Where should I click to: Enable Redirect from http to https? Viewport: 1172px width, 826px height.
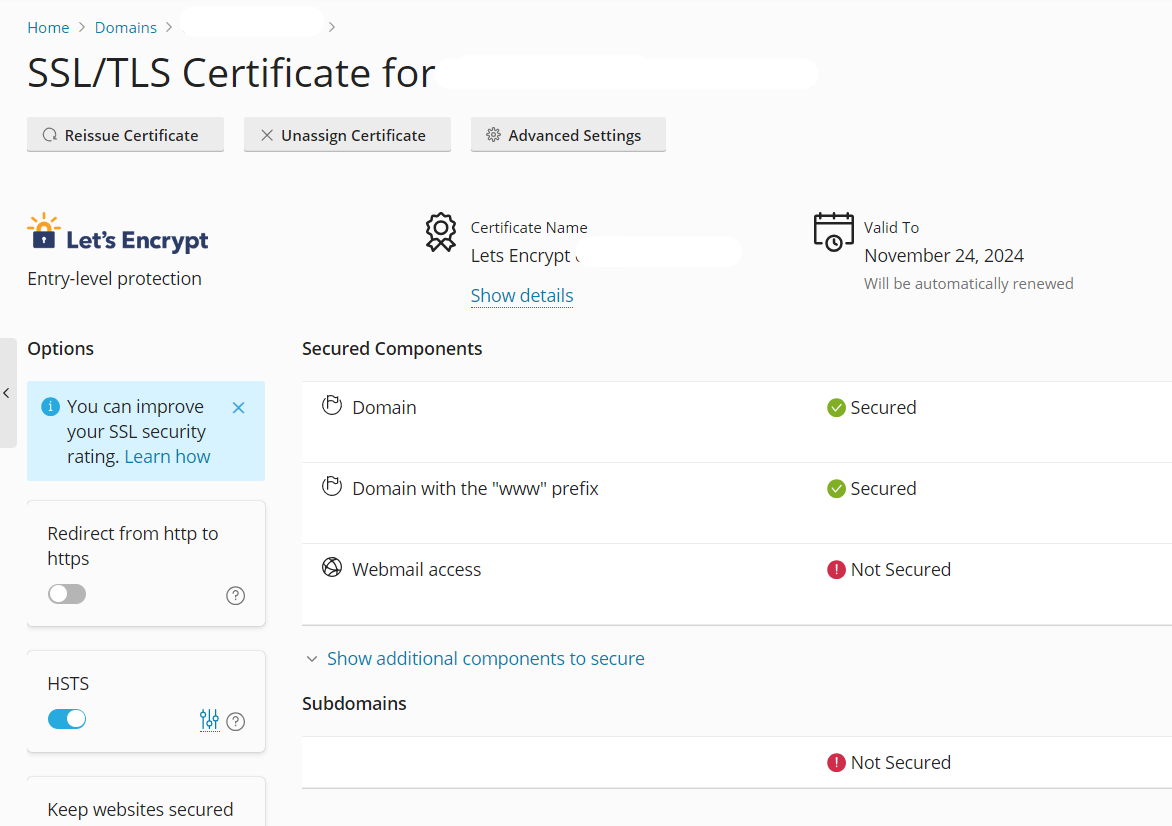click(66, 593)
